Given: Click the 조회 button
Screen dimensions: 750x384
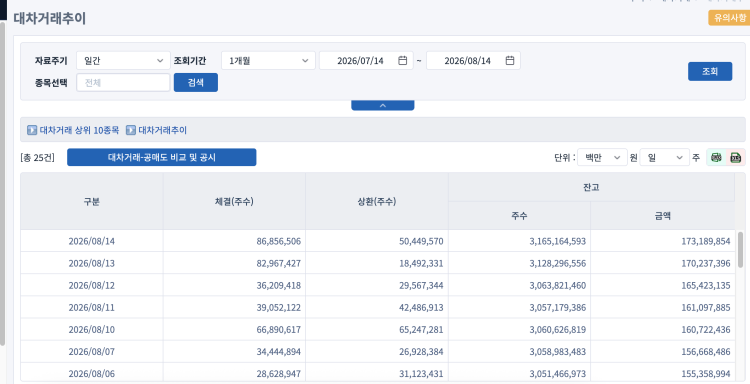Looking at the screenshot, I should [710, 71].
